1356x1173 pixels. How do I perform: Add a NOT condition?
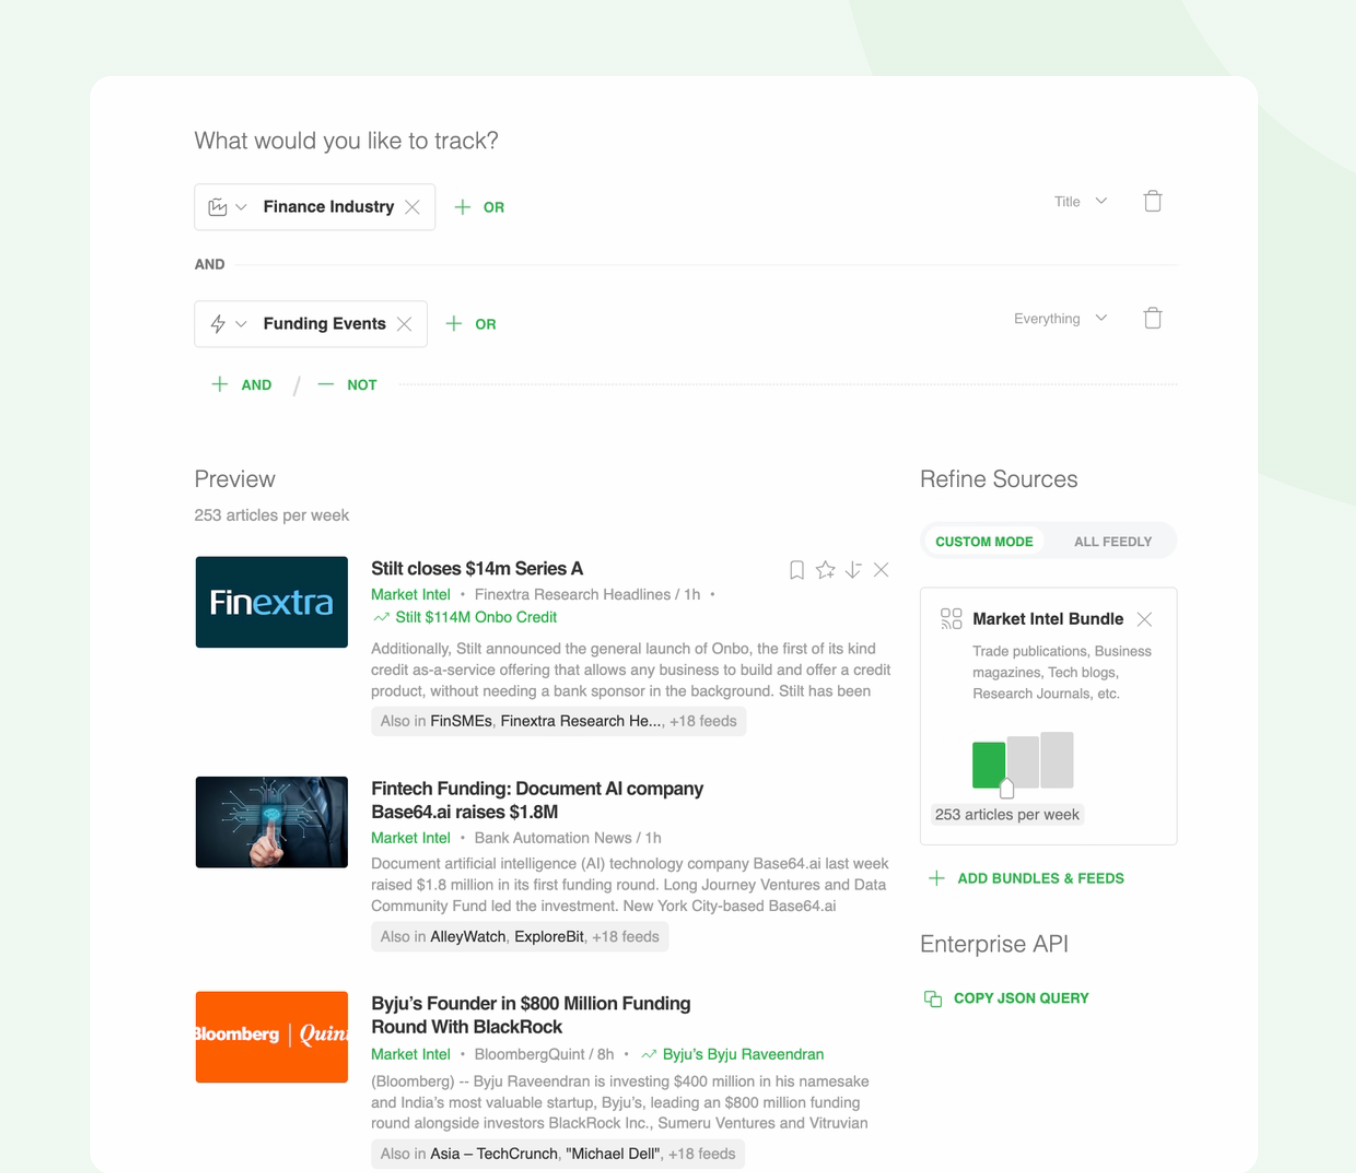(x=347, y=384)
